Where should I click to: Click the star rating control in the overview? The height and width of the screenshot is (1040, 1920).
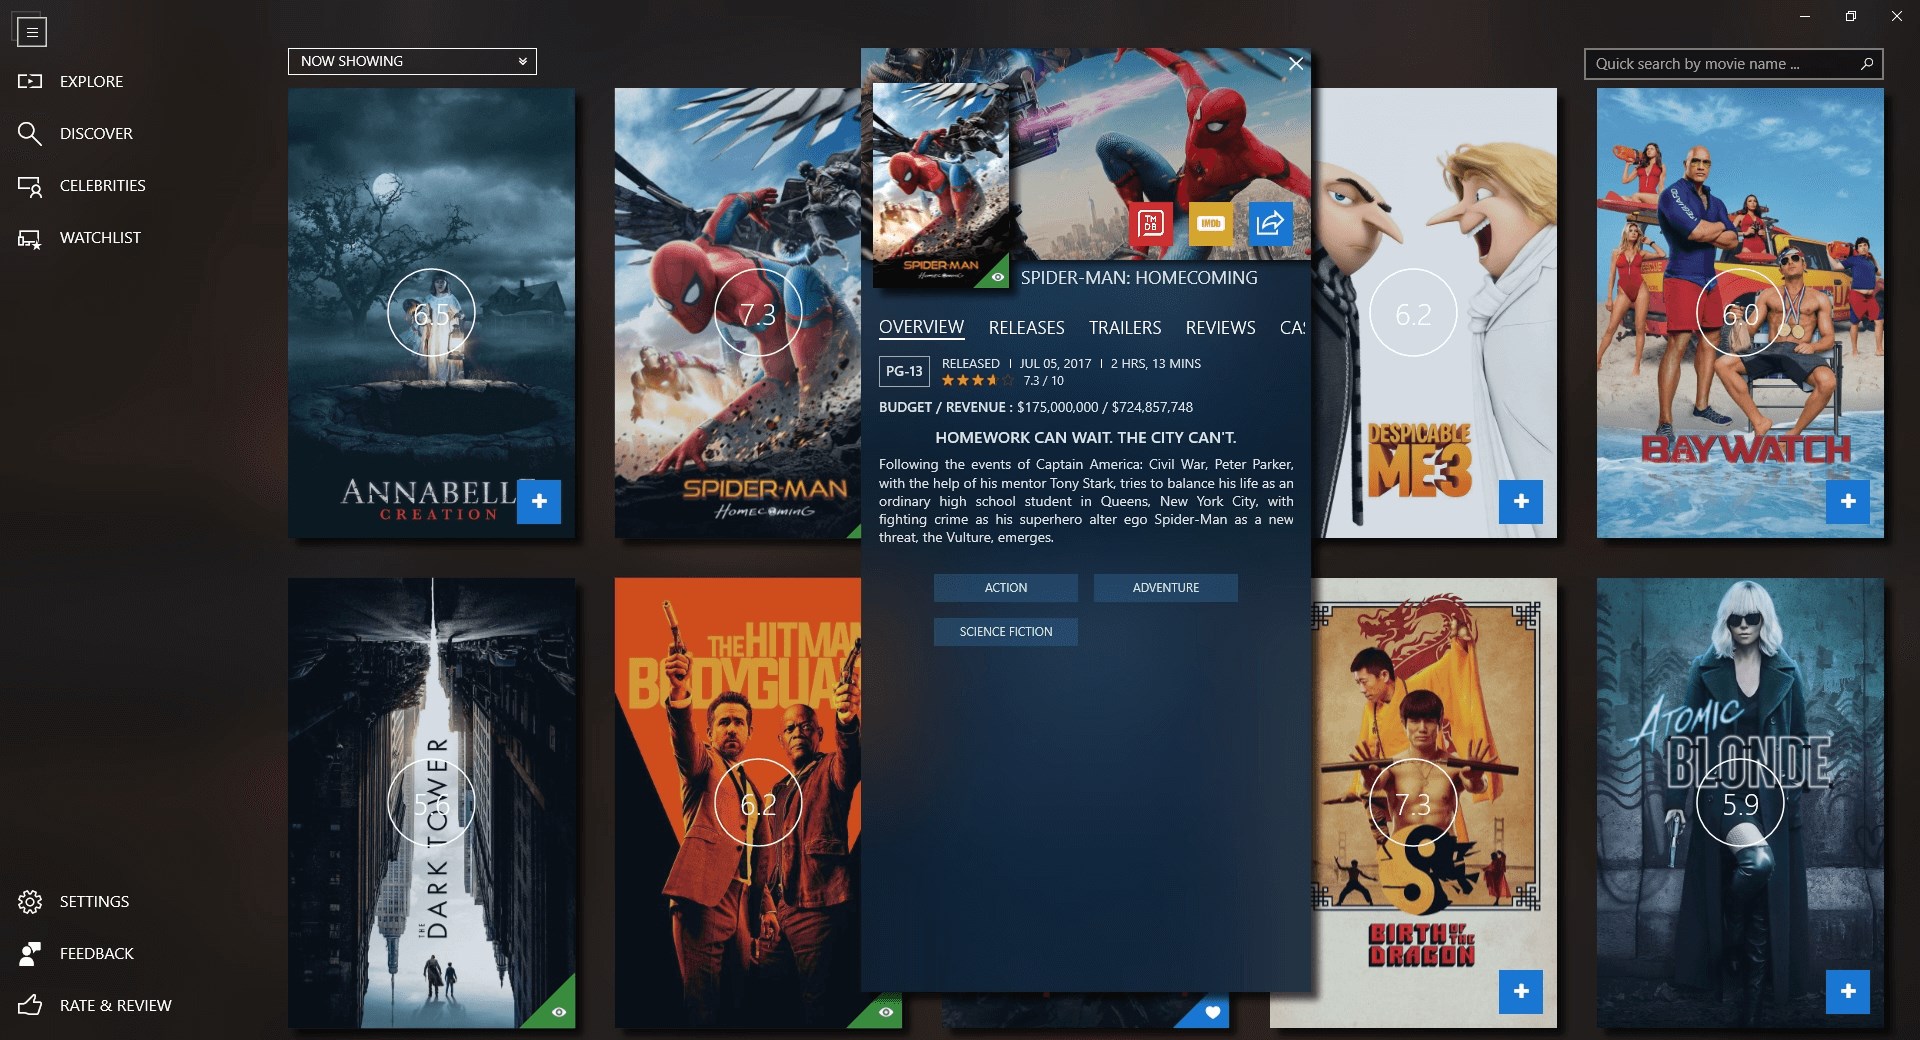(975, 380)
